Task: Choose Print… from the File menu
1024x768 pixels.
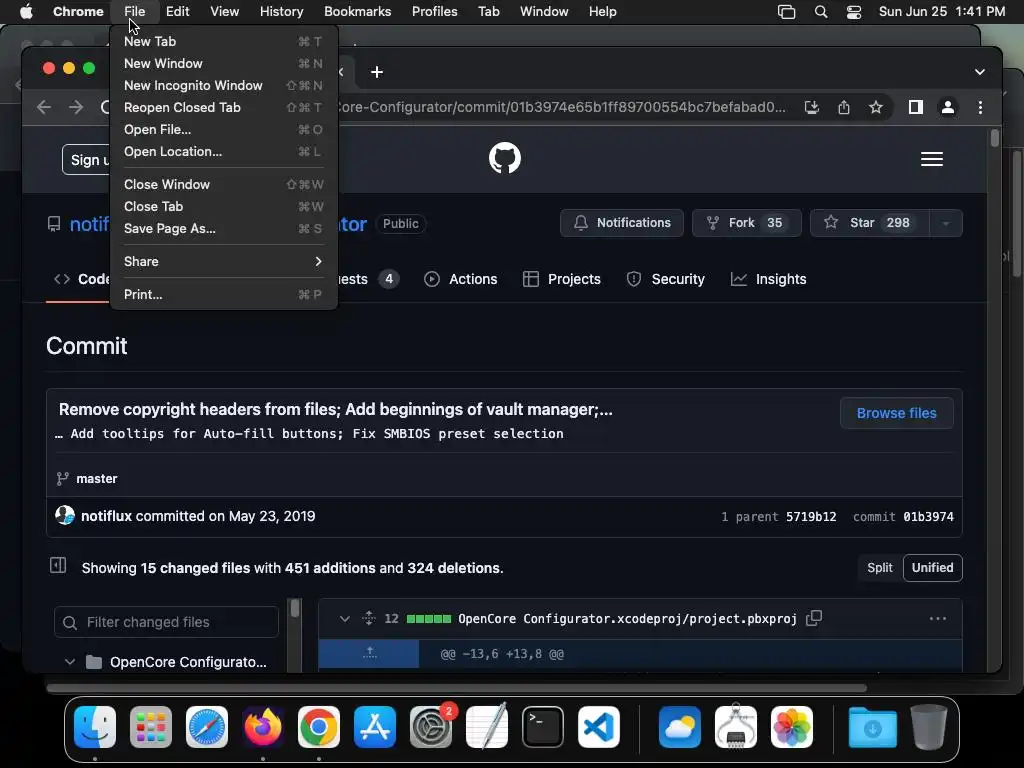Action: pos(223,295)
